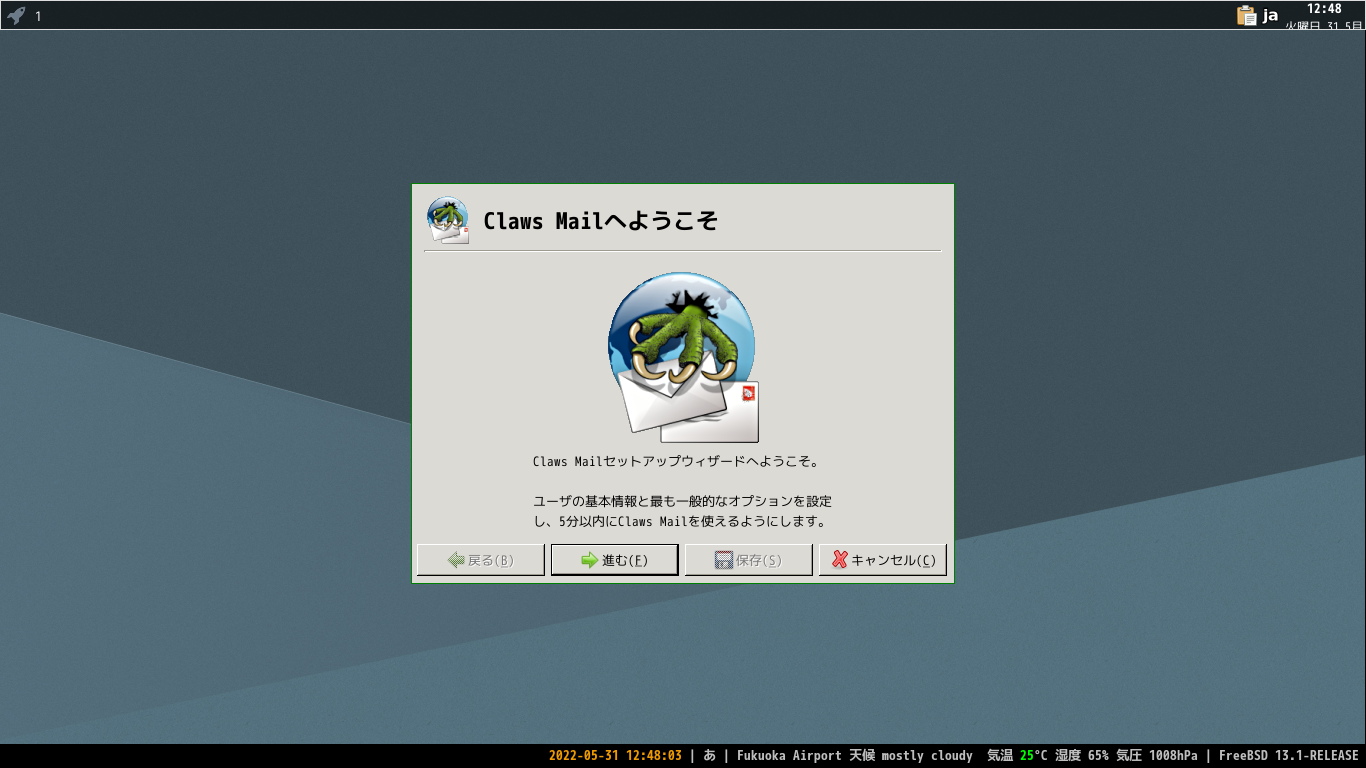Click the greyed-out 戻る(B) back button
Viewport: 1366px width, 768px height.
[x=481, y=560]
